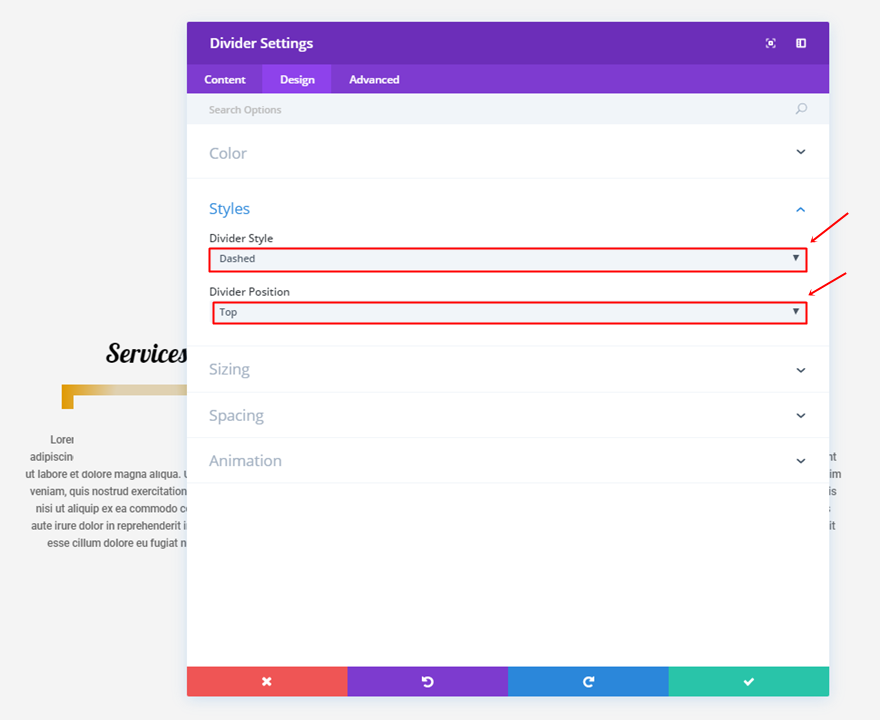Redo change with the blue button
The width and height of the screenshot is (880, 720).
pyautogui.click(x=588, y=681)
